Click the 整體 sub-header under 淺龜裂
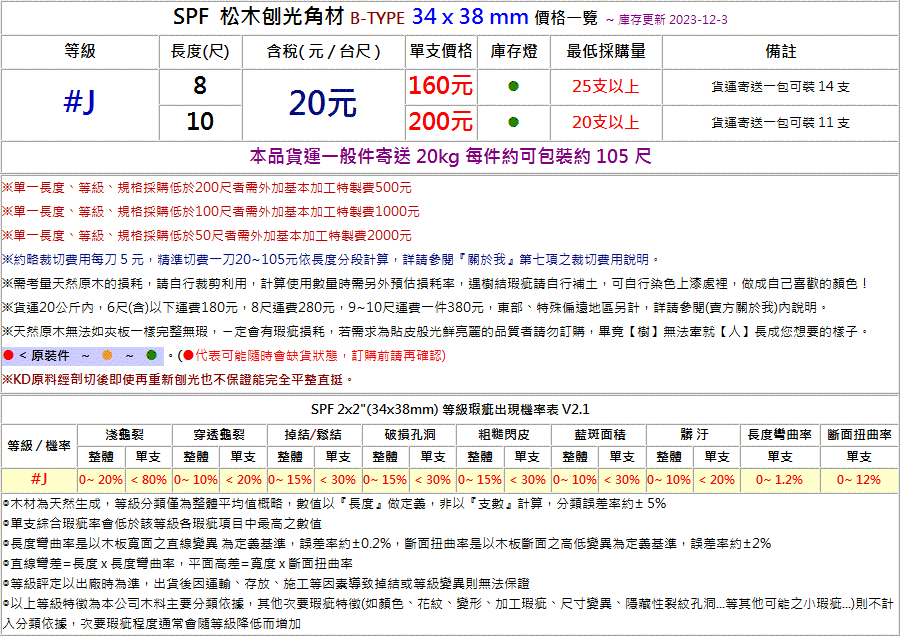This screenshot has height=636, width=900. (x=101, y=457)
